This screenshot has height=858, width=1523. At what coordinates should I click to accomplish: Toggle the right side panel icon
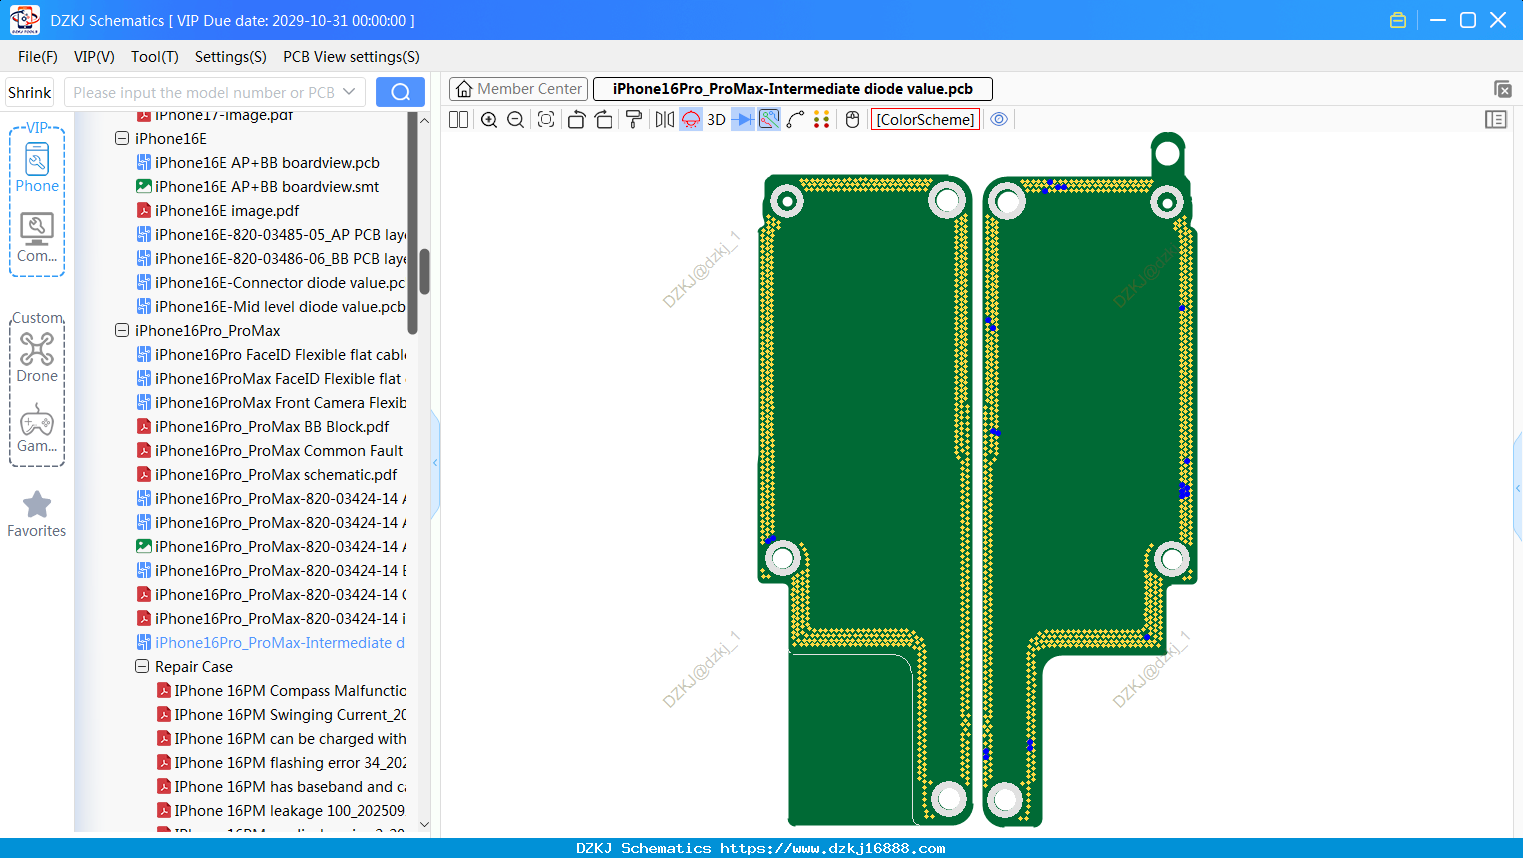1496,119
